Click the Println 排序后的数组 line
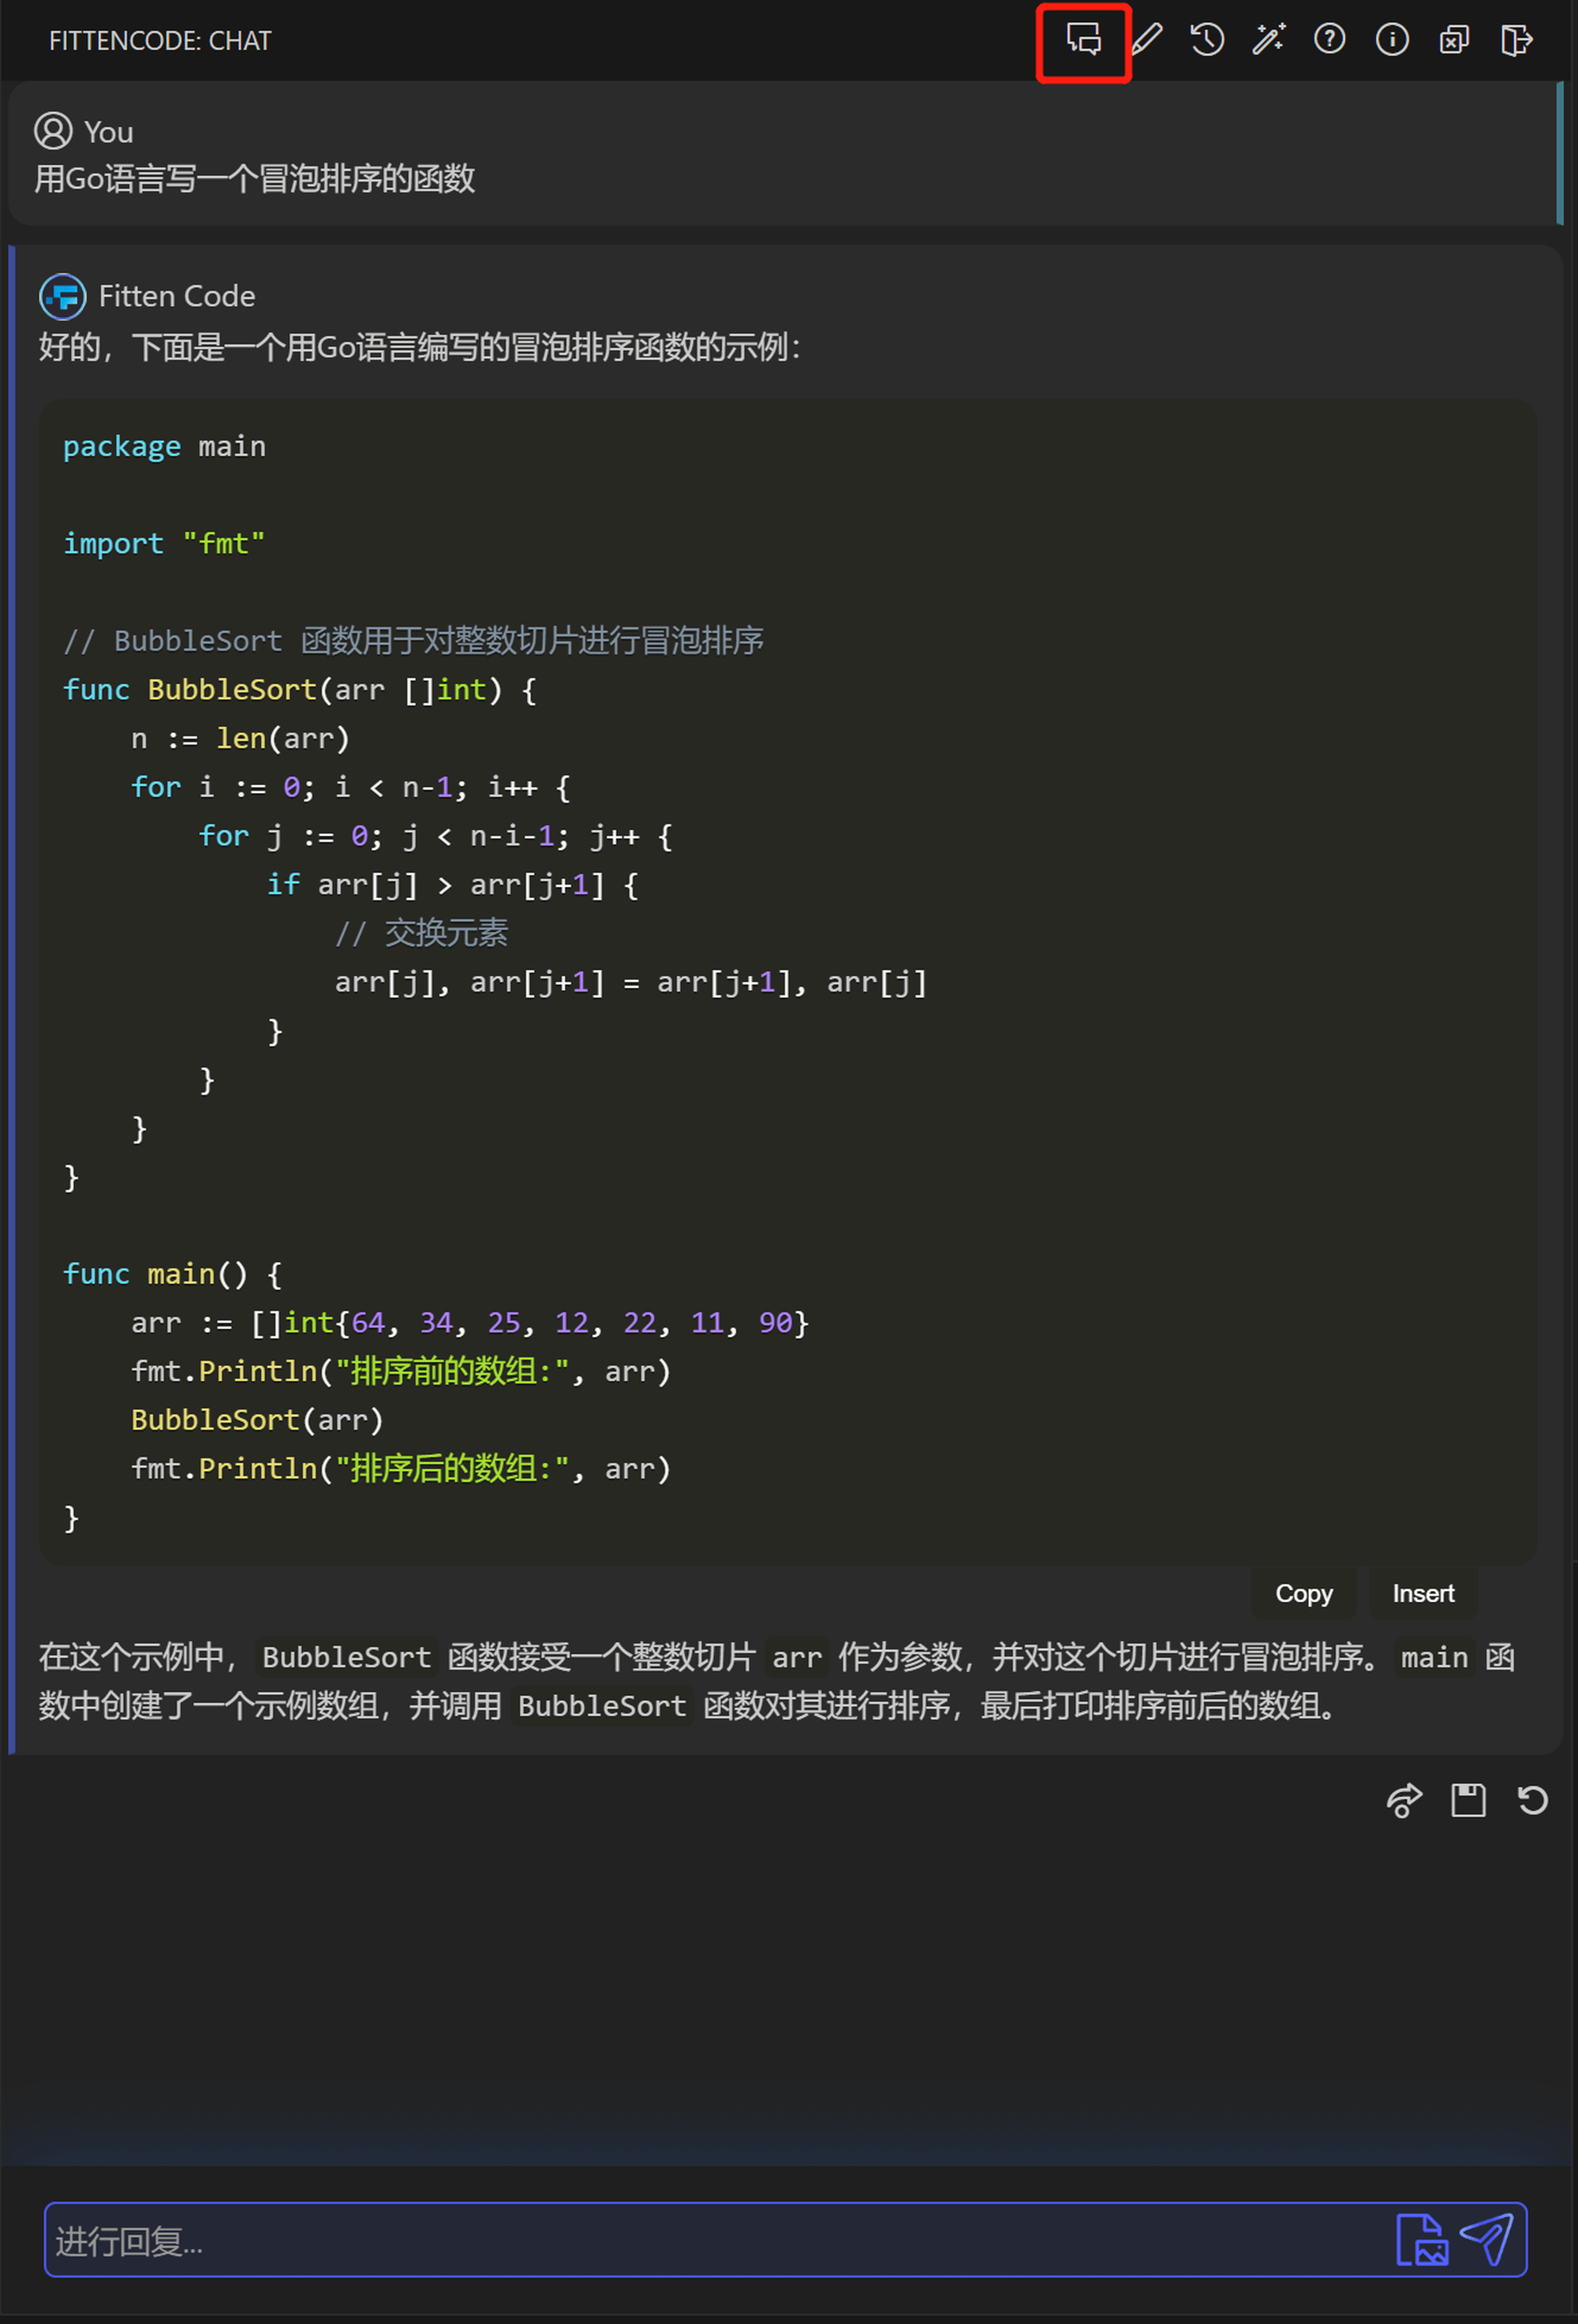 pos(401,1468)
